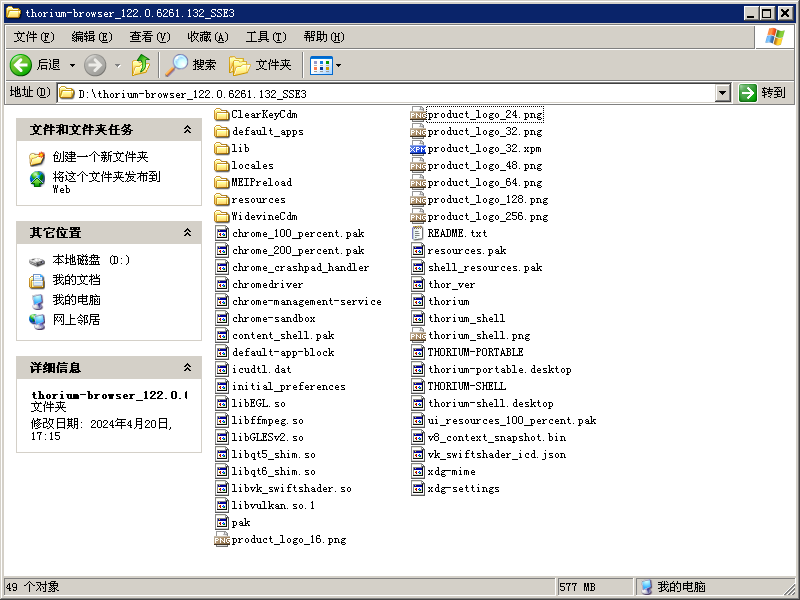Viewport: 800px width, 600px height.
Task: Select the file named initial_preferences
Action: 288,387
